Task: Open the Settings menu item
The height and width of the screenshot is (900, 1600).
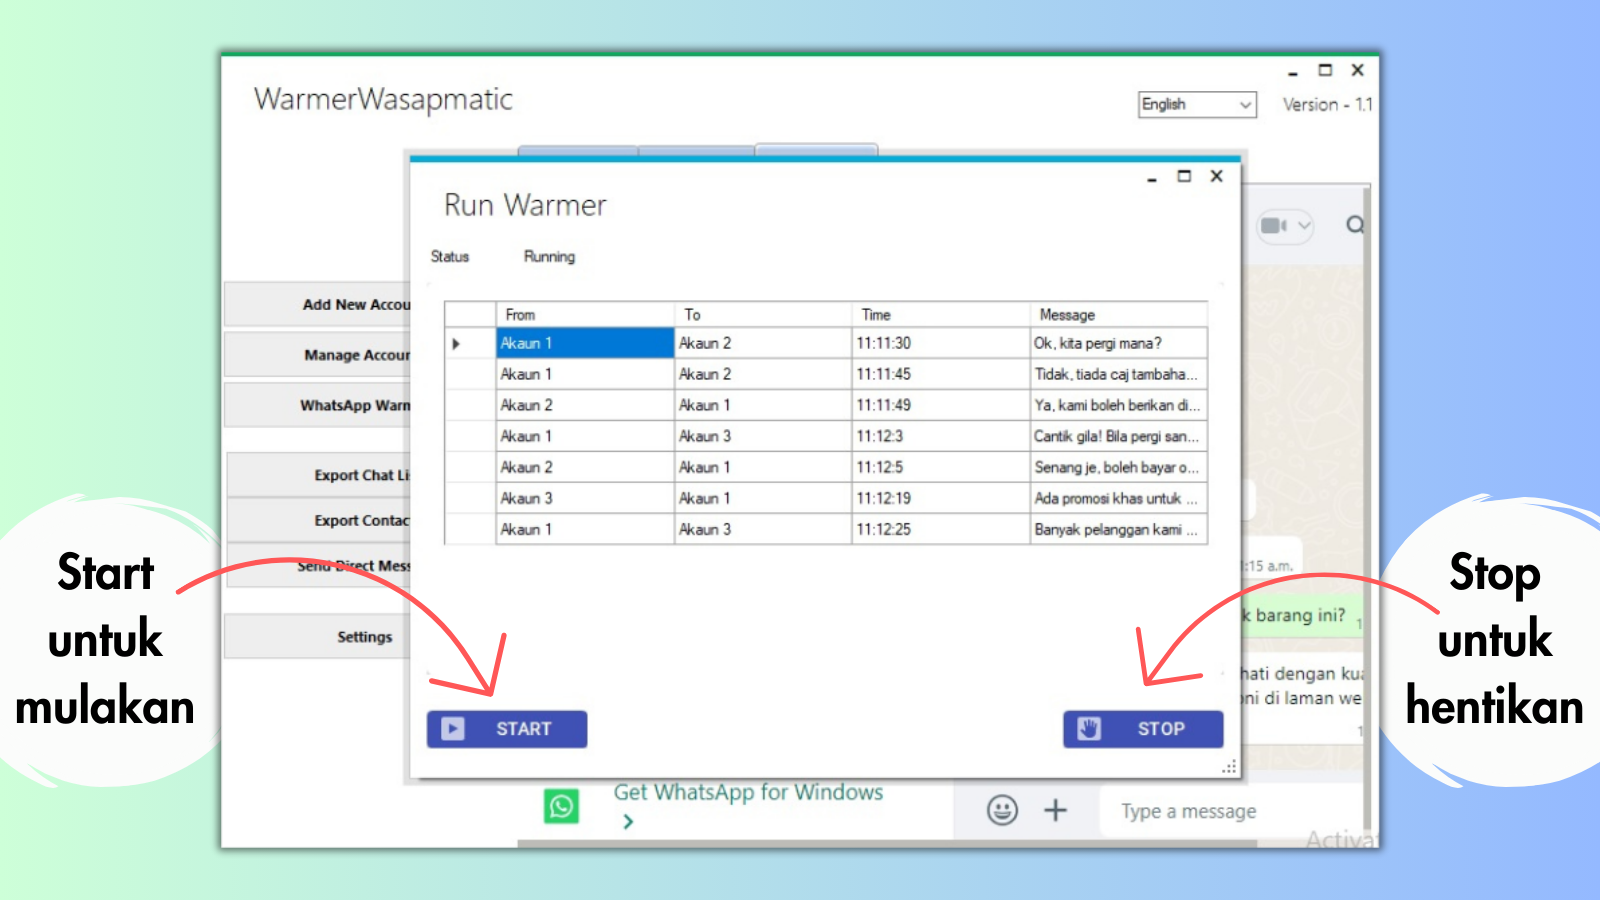Action: (364, 637)
